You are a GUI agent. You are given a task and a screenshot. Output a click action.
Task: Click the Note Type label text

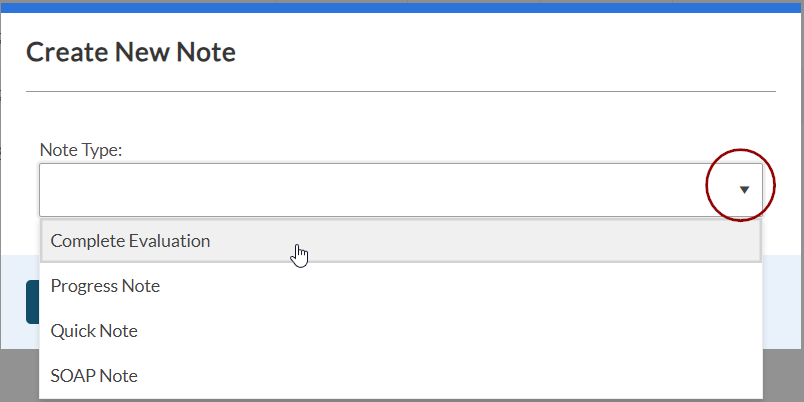tap(80, 150)
